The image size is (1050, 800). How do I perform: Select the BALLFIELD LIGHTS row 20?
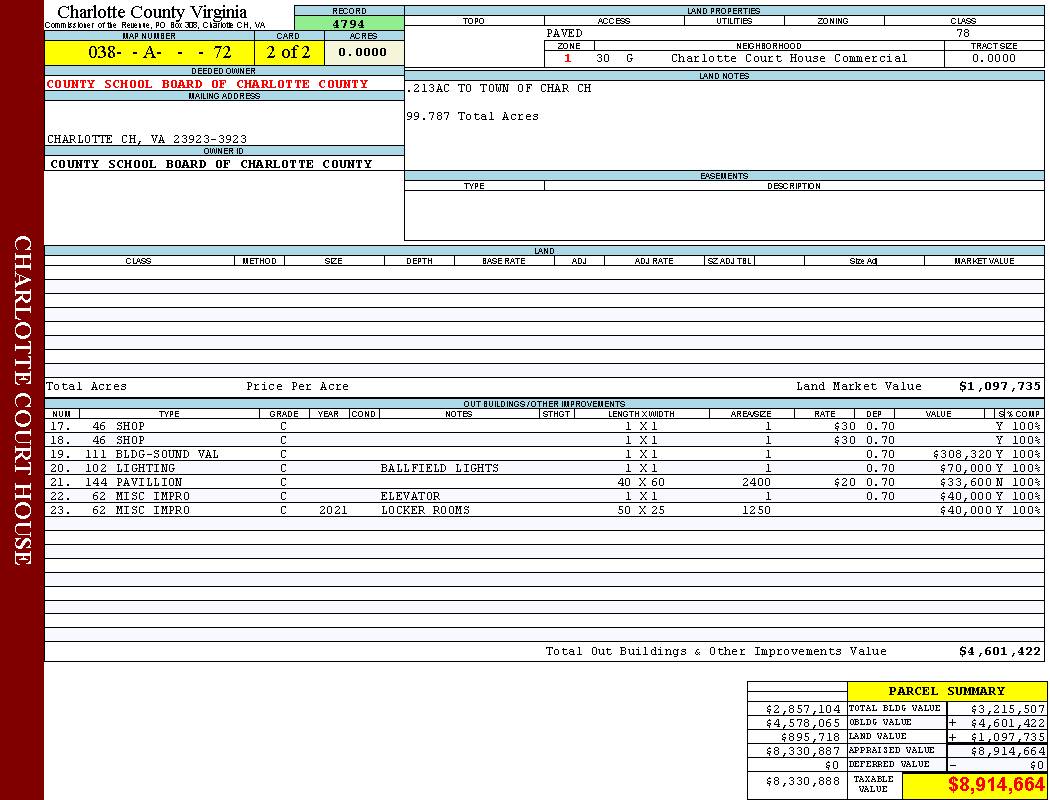[439, 468]
